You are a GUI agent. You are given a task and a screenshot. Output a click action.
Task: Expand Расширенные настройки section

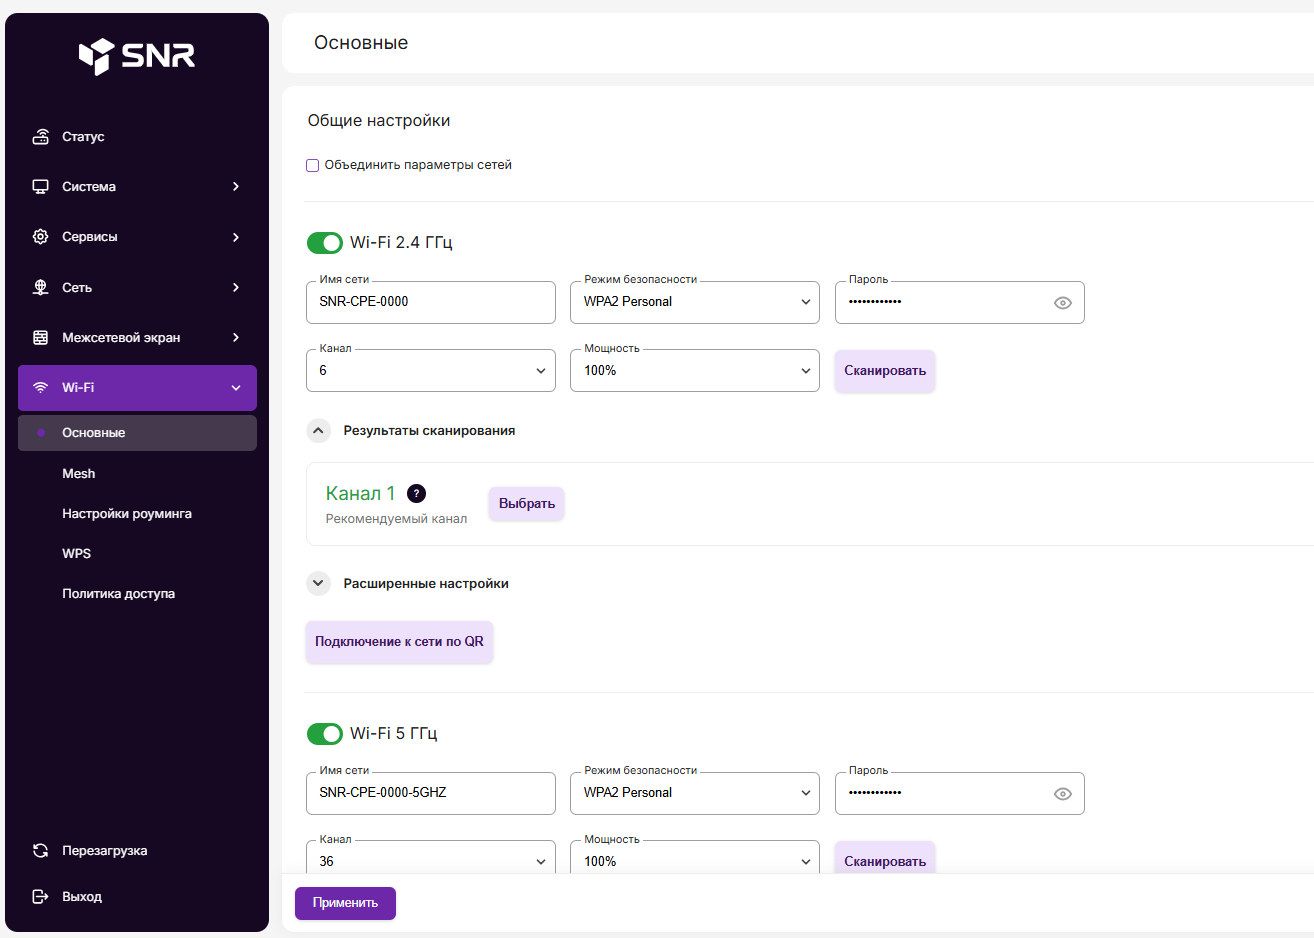tap(318, 583)
